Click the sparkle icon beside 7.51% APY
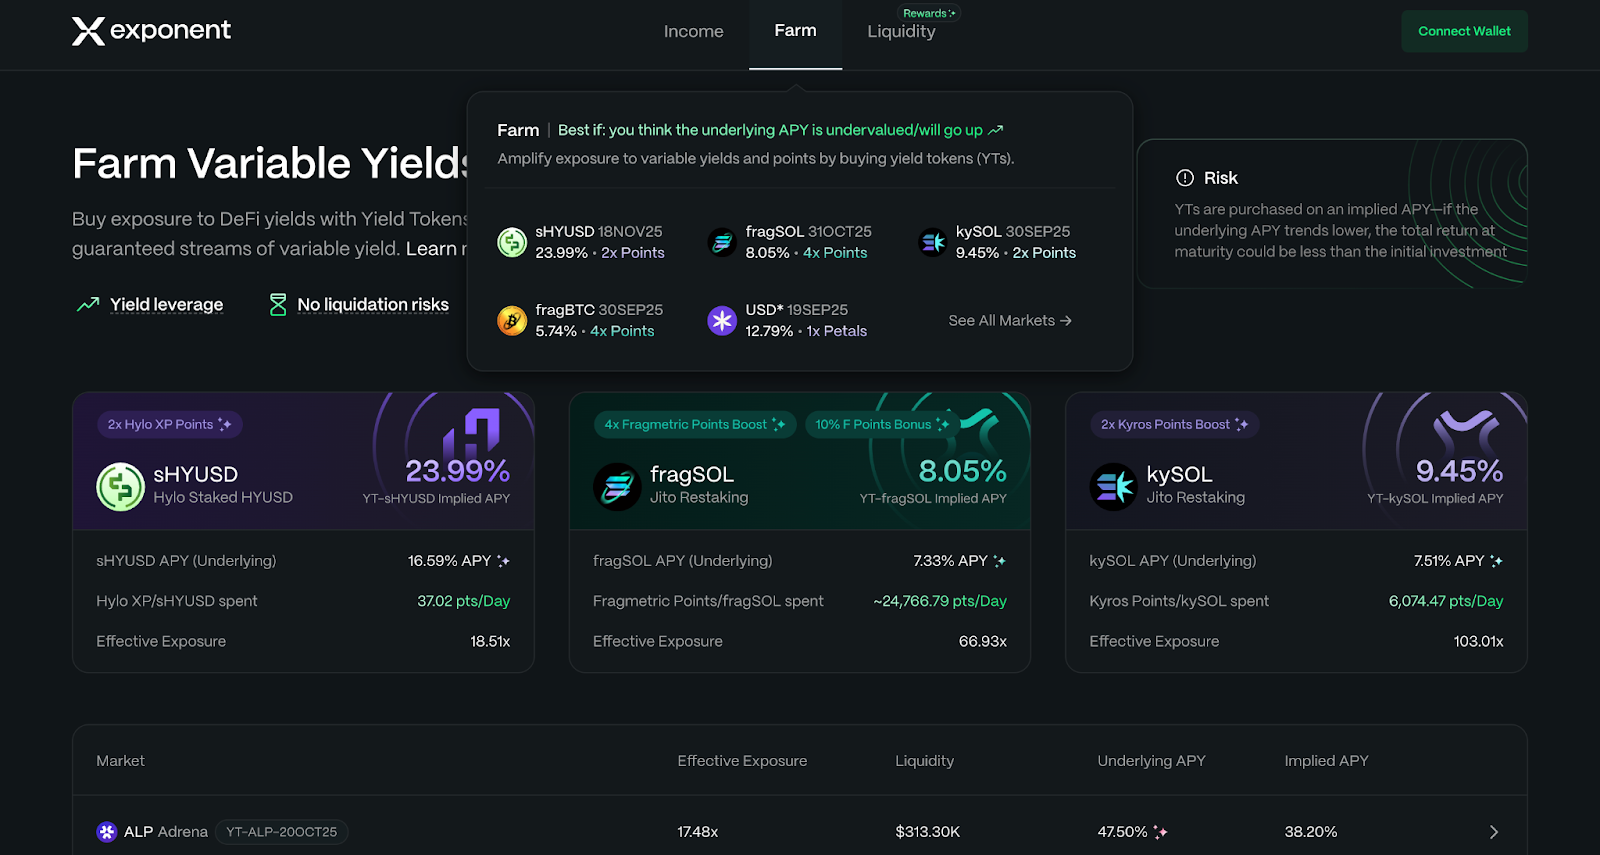 pyautogui.click(x=1496, y=561)
